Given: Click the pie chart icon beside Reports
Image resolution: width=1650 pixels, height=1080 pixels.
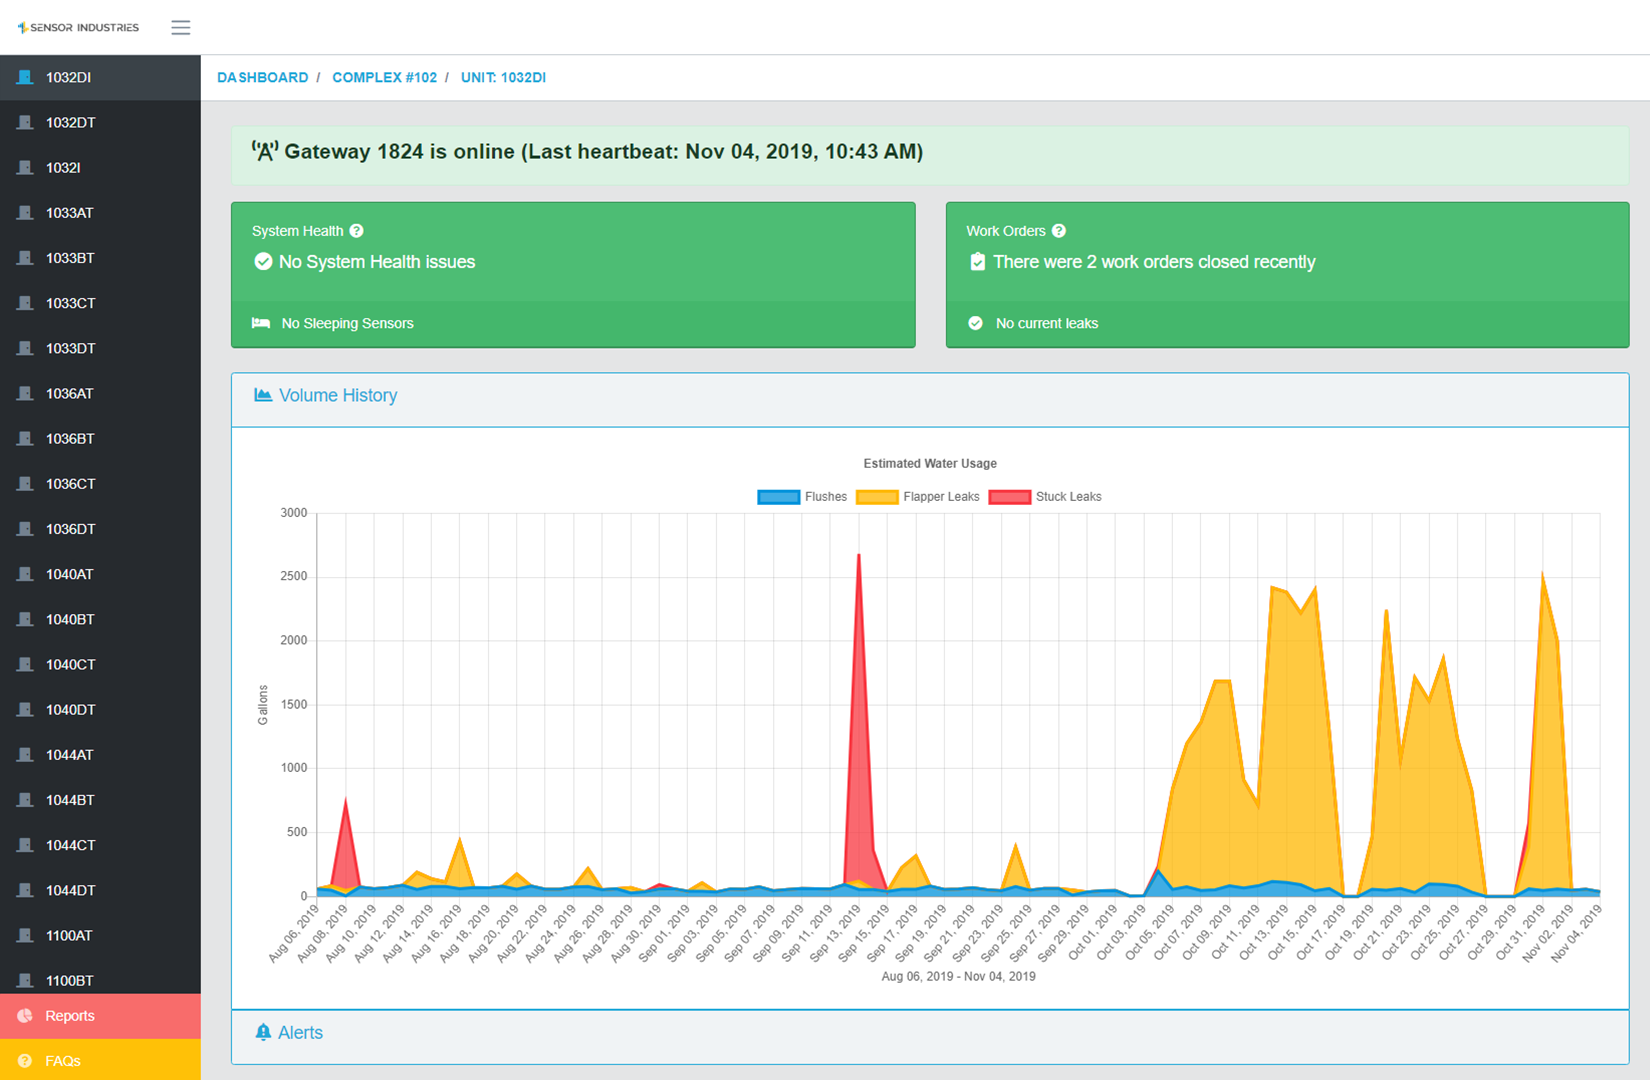Looking at the screenshot, I should (25, 1016).
